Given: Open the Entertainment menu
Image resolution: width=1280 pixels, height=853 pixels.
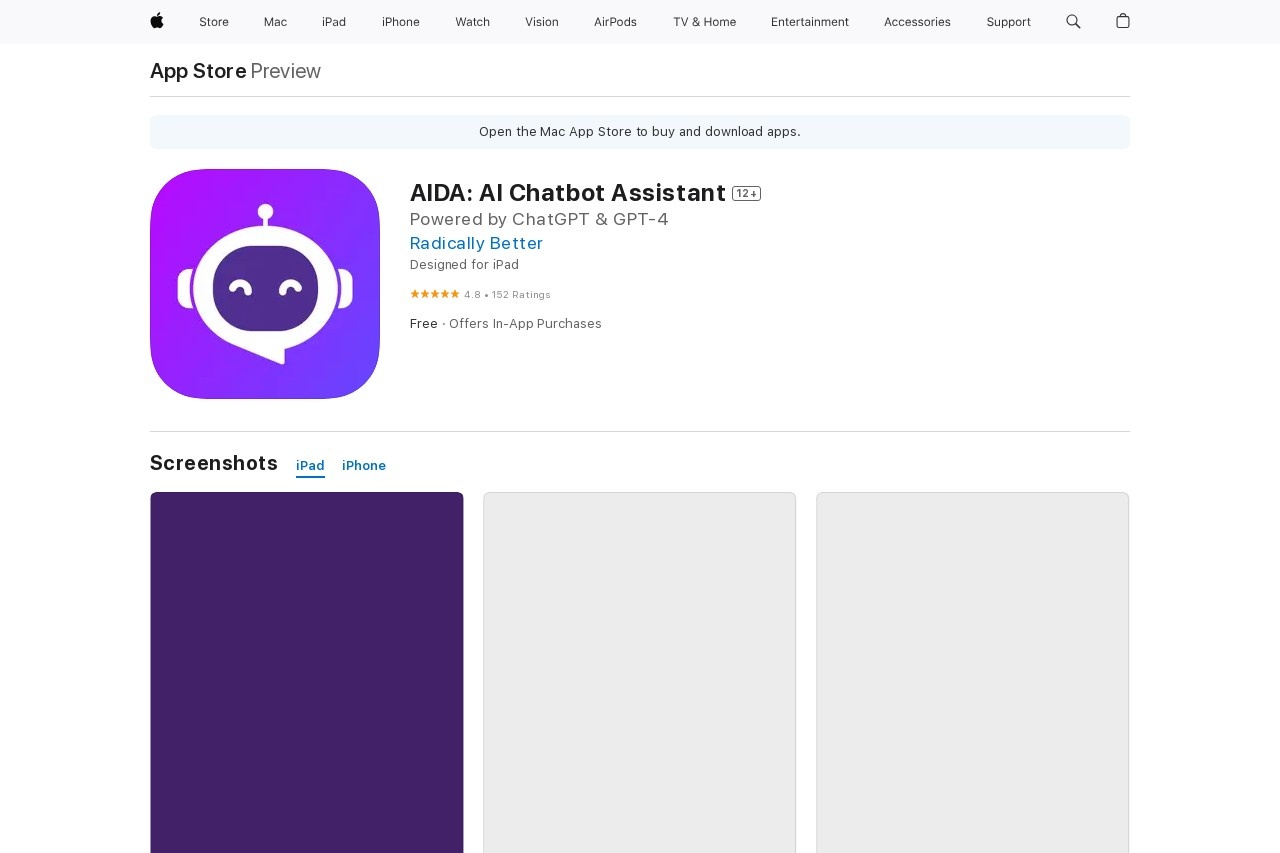Looking at the screenshot, I should pos(810,22).
